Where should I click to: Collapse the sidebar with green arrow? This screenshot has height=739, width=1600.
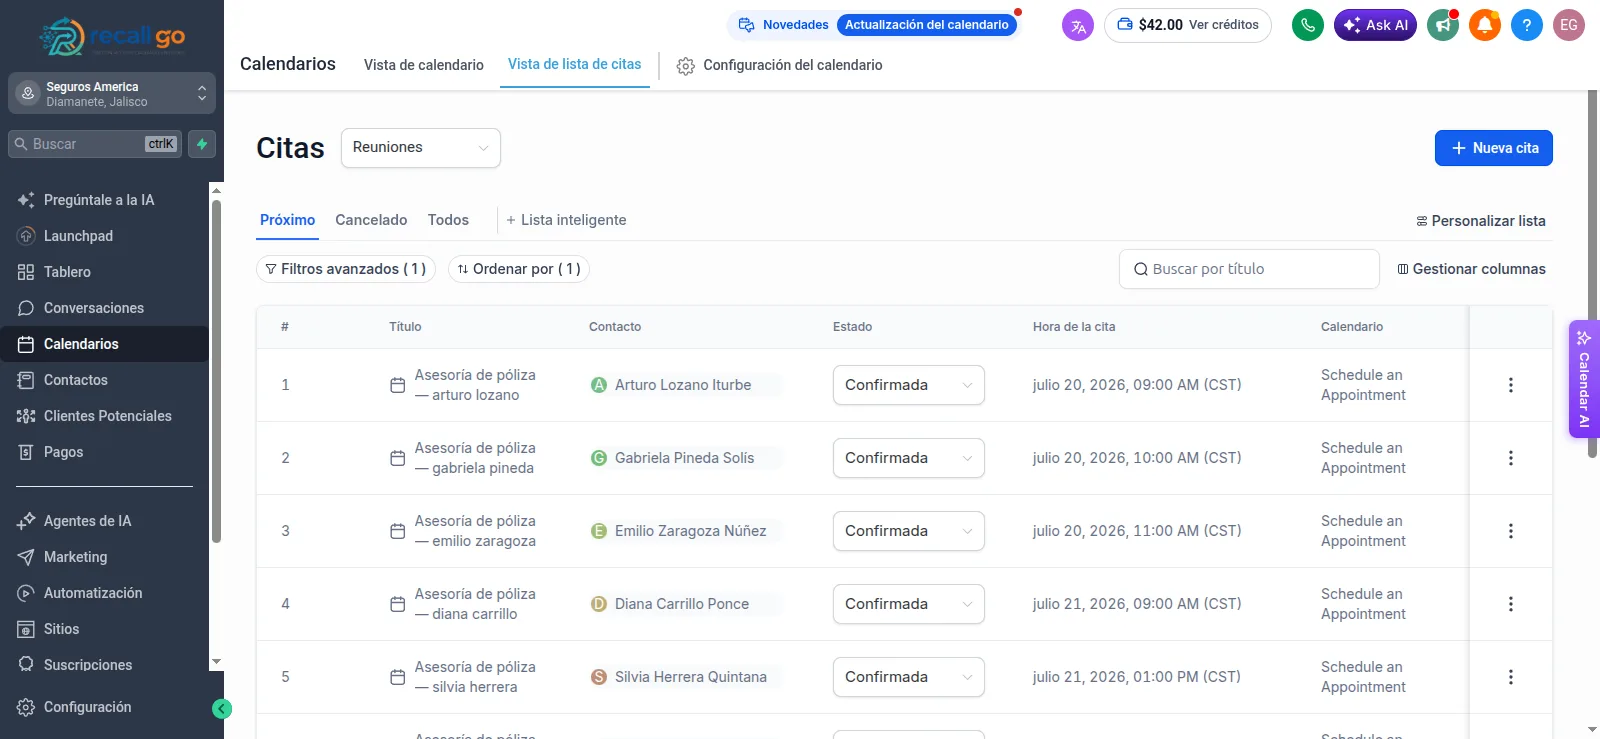pos(222,709)
